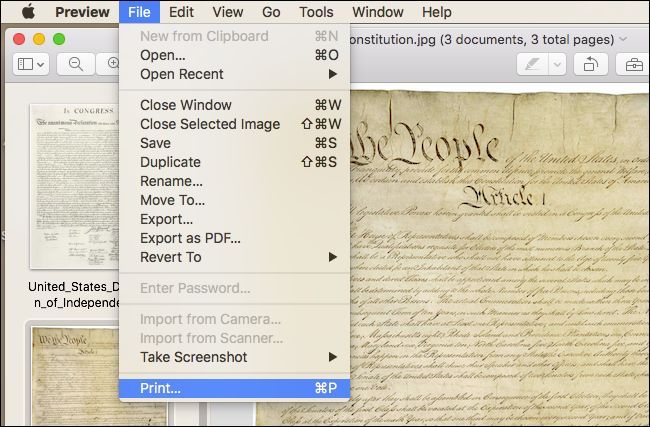Select the highlighted Print… menu item
Screen dimensions: 650x427
(234, 388)
